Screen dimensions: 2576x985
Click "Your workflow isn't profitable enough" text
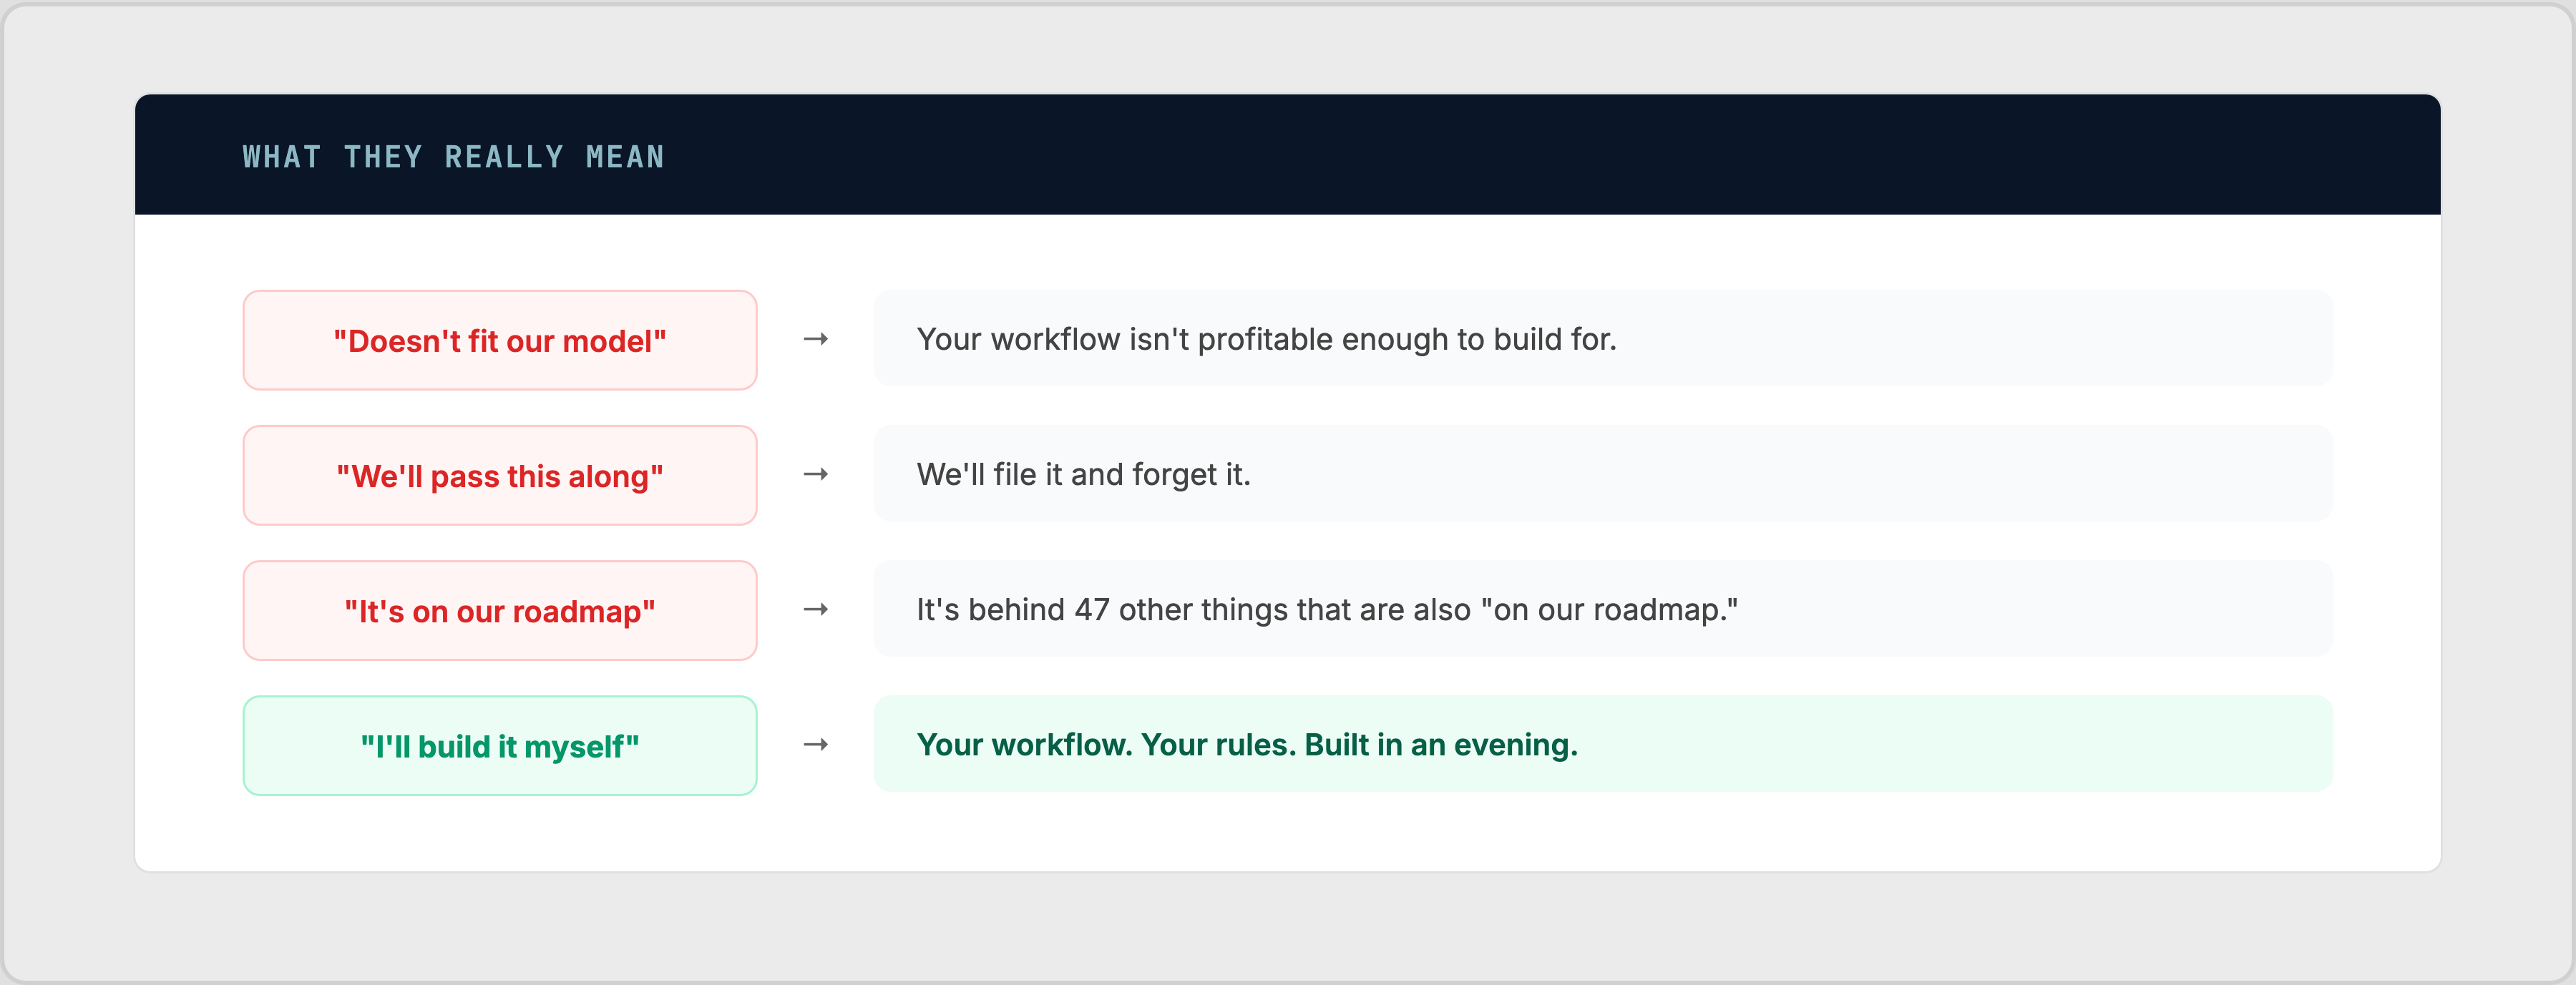(1265, 339)
